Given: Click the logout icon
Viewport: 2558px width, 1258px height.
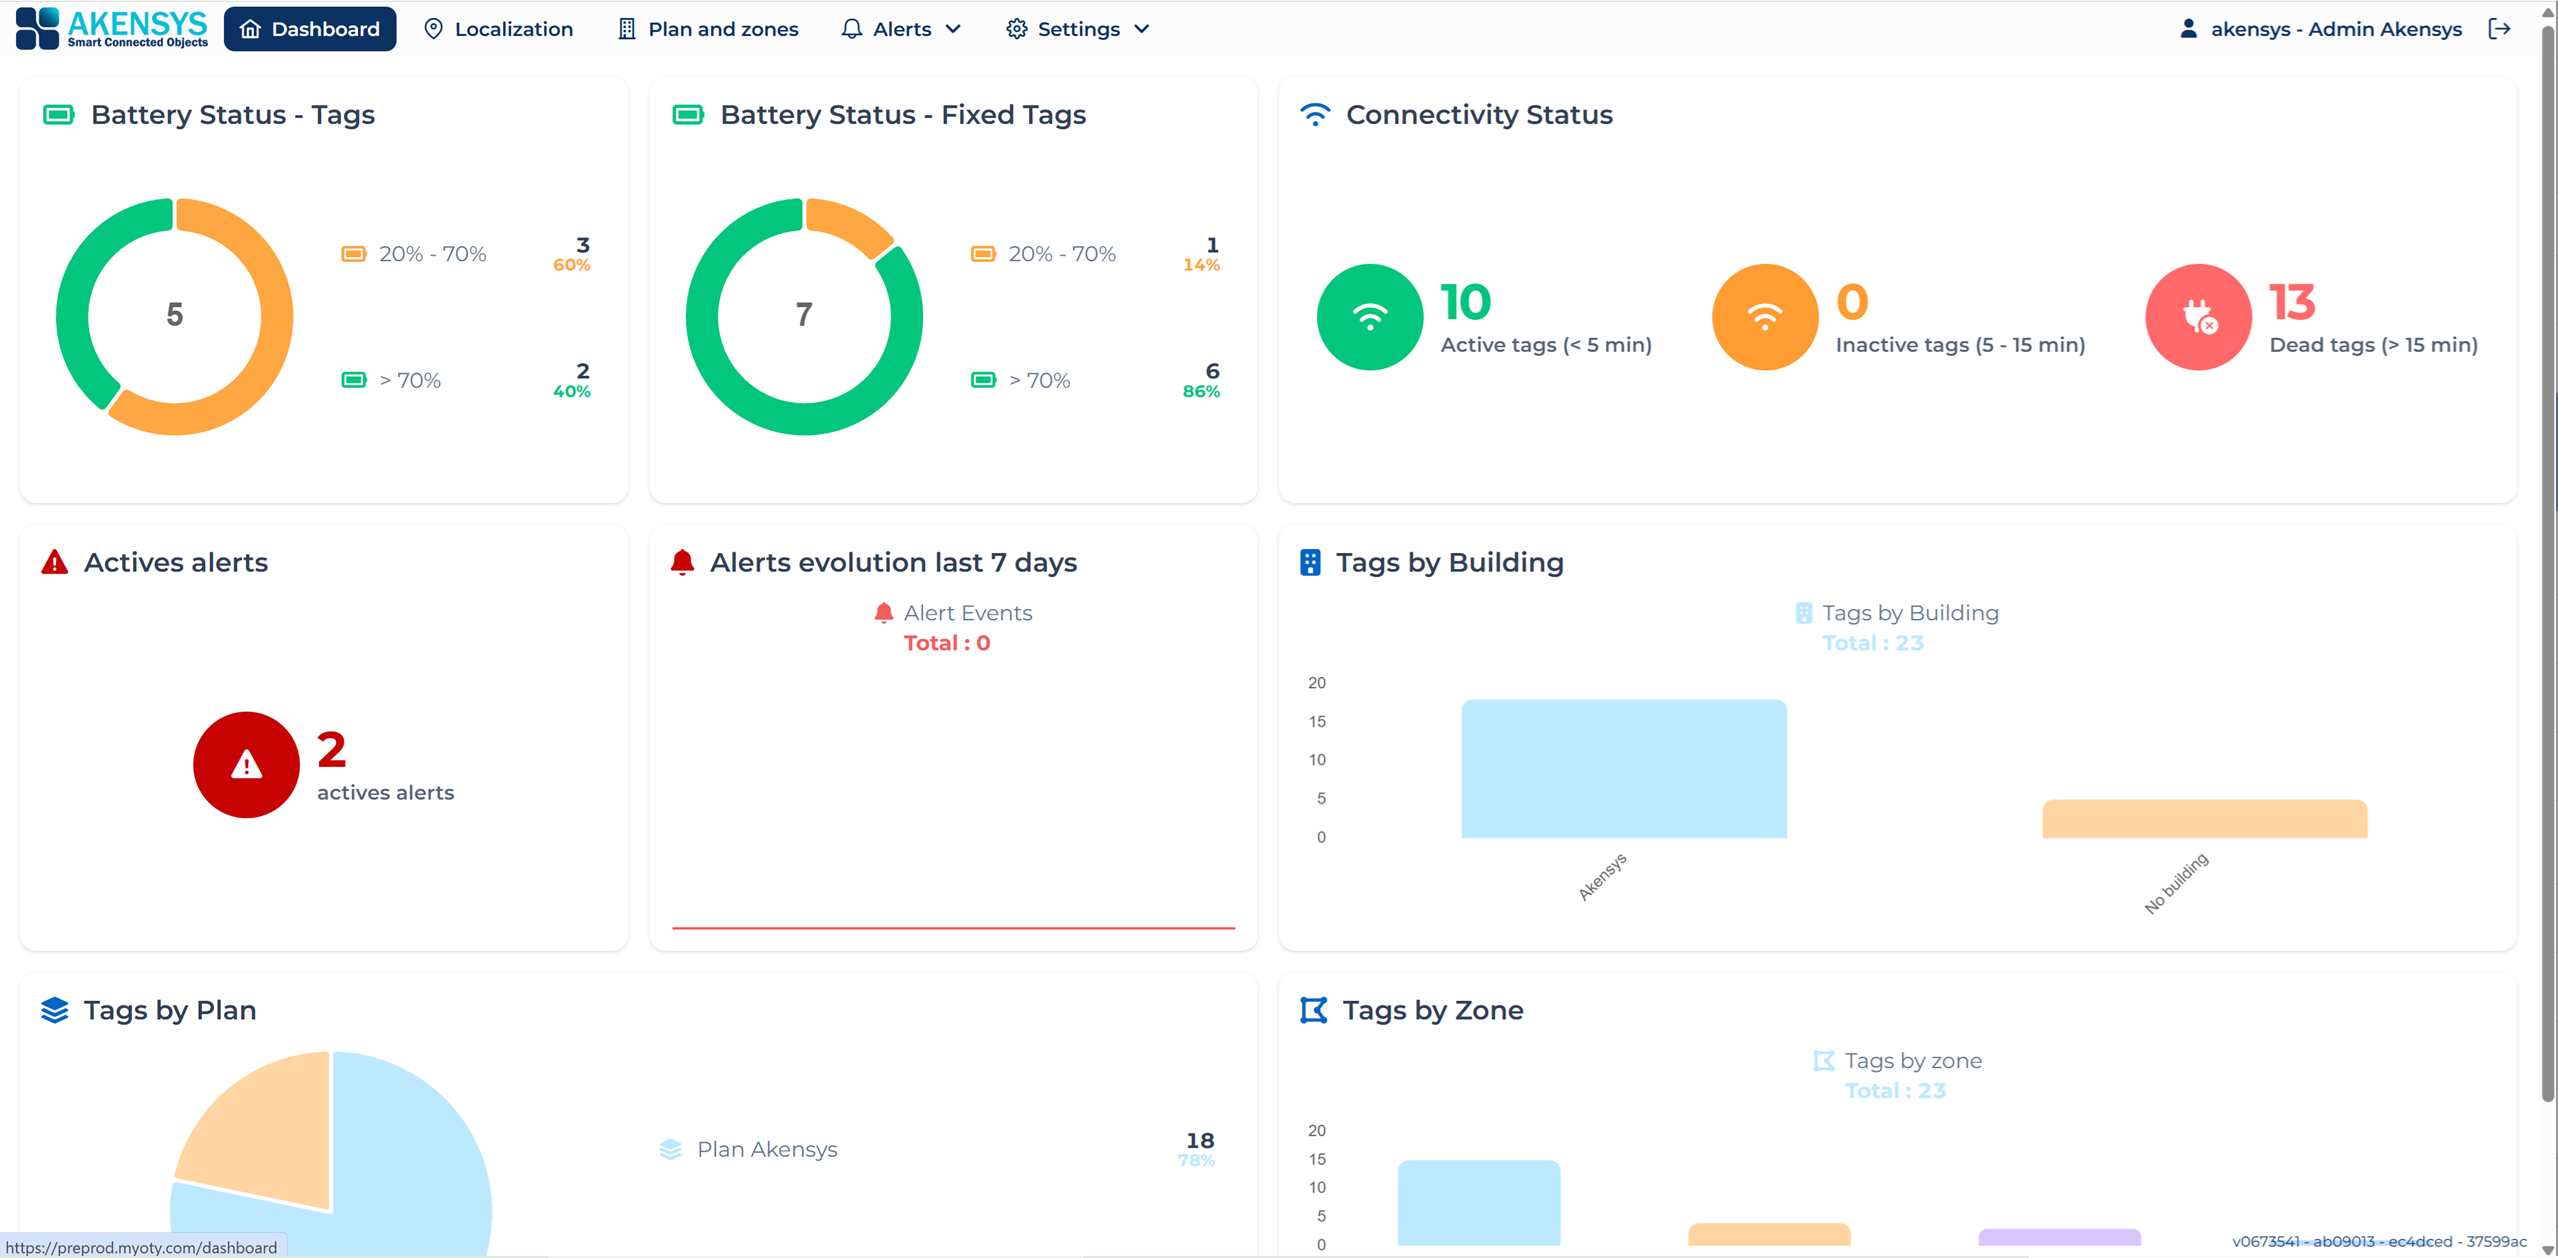Looking at the screenshot, I should (x=2499, y=29).
